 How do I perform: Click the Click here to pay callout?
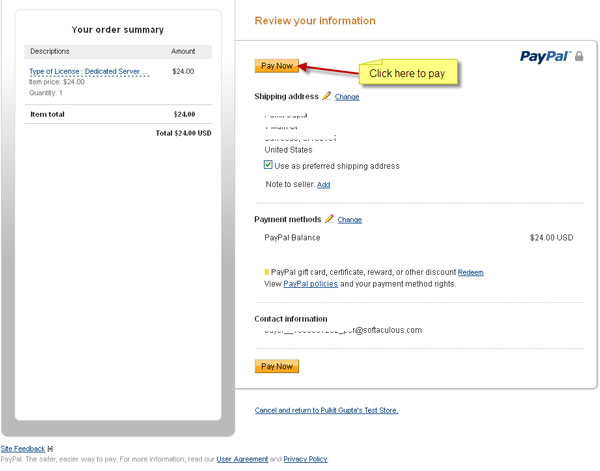coord(407,73)
